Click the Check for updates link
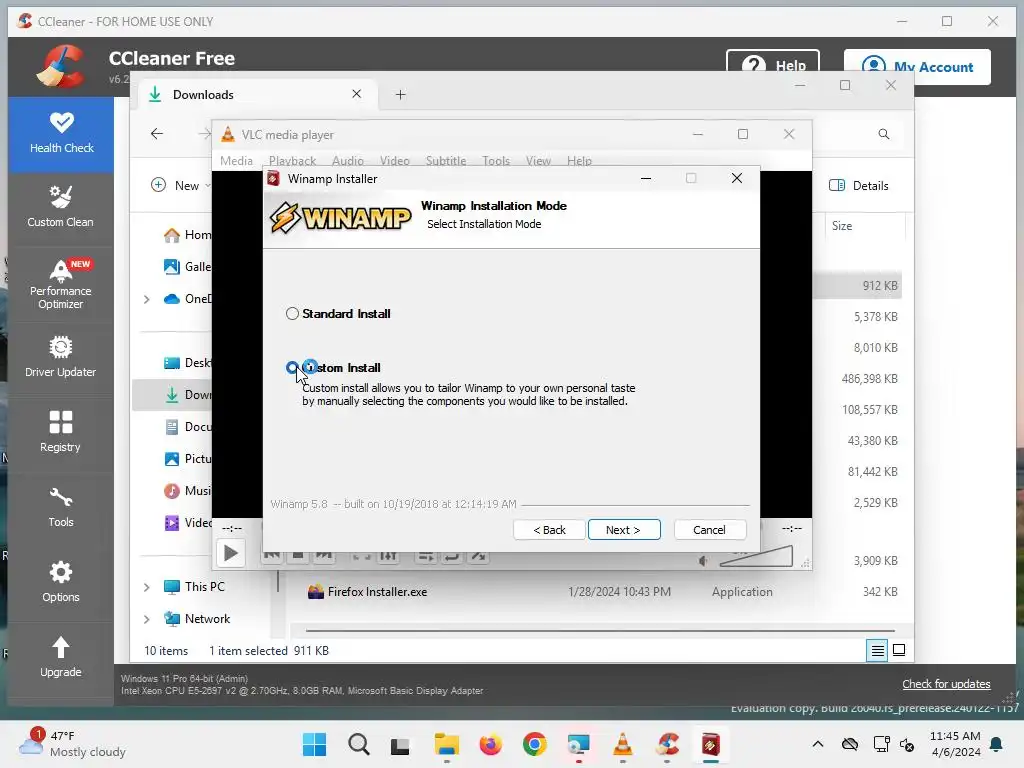 [946, 684]
